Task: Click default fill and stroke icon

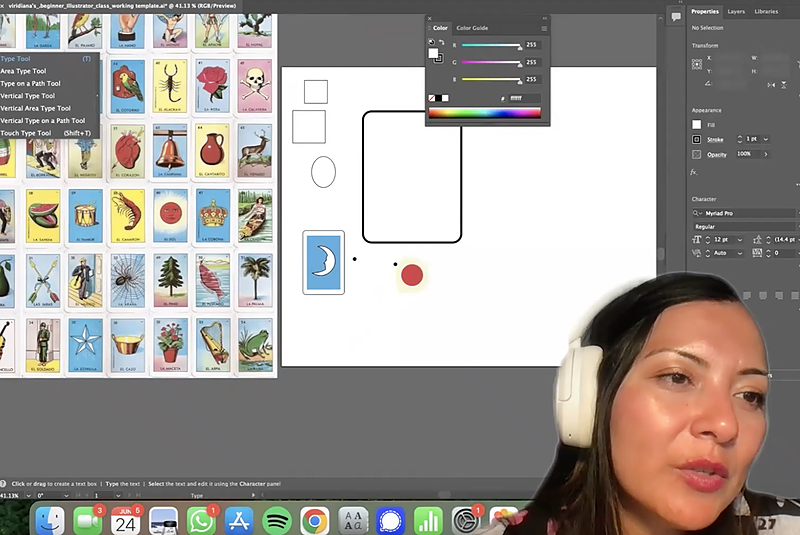Action: [x=431, y=42]
